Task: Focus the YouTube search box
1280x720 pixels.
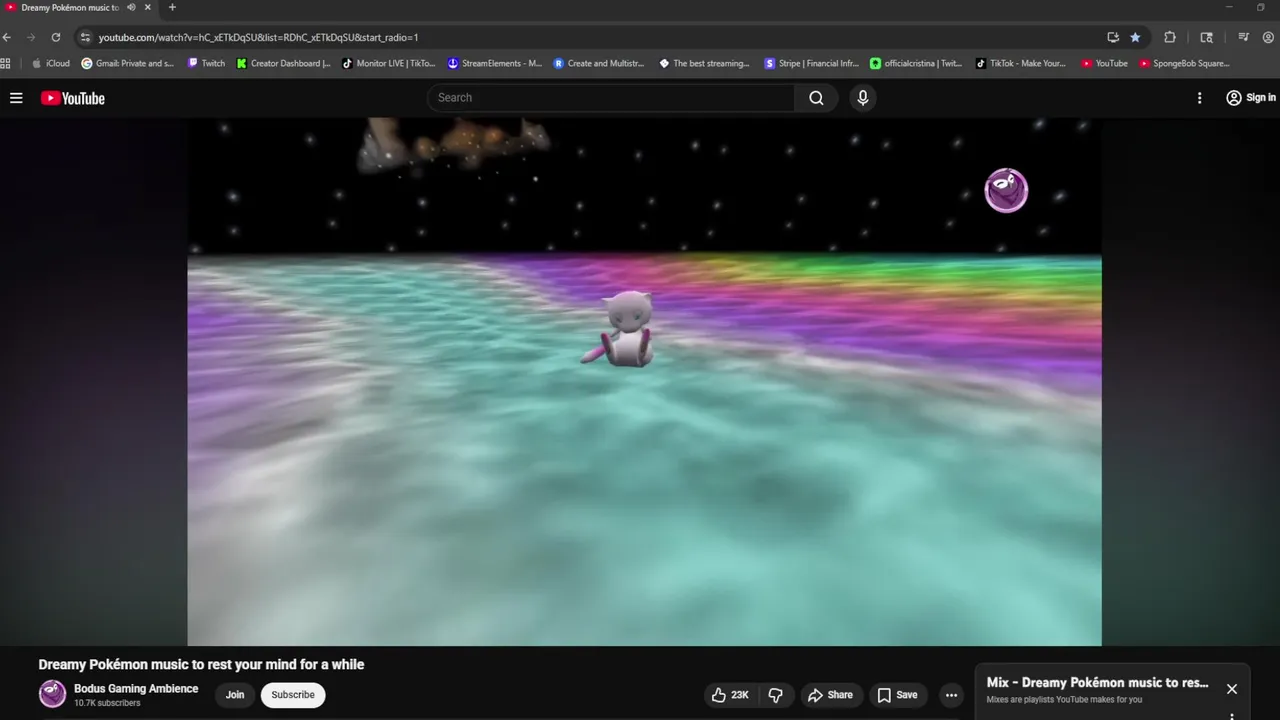Action: (x=612, y=98)
